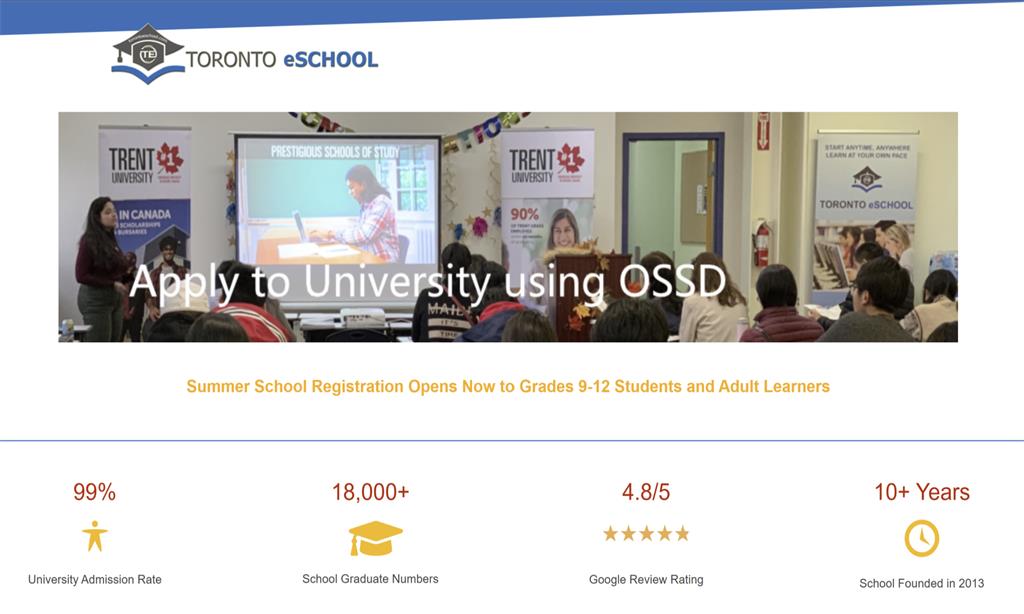
Task: Click the 'Apply to University using OSSD' banner text
Action: tap(427, 282)
